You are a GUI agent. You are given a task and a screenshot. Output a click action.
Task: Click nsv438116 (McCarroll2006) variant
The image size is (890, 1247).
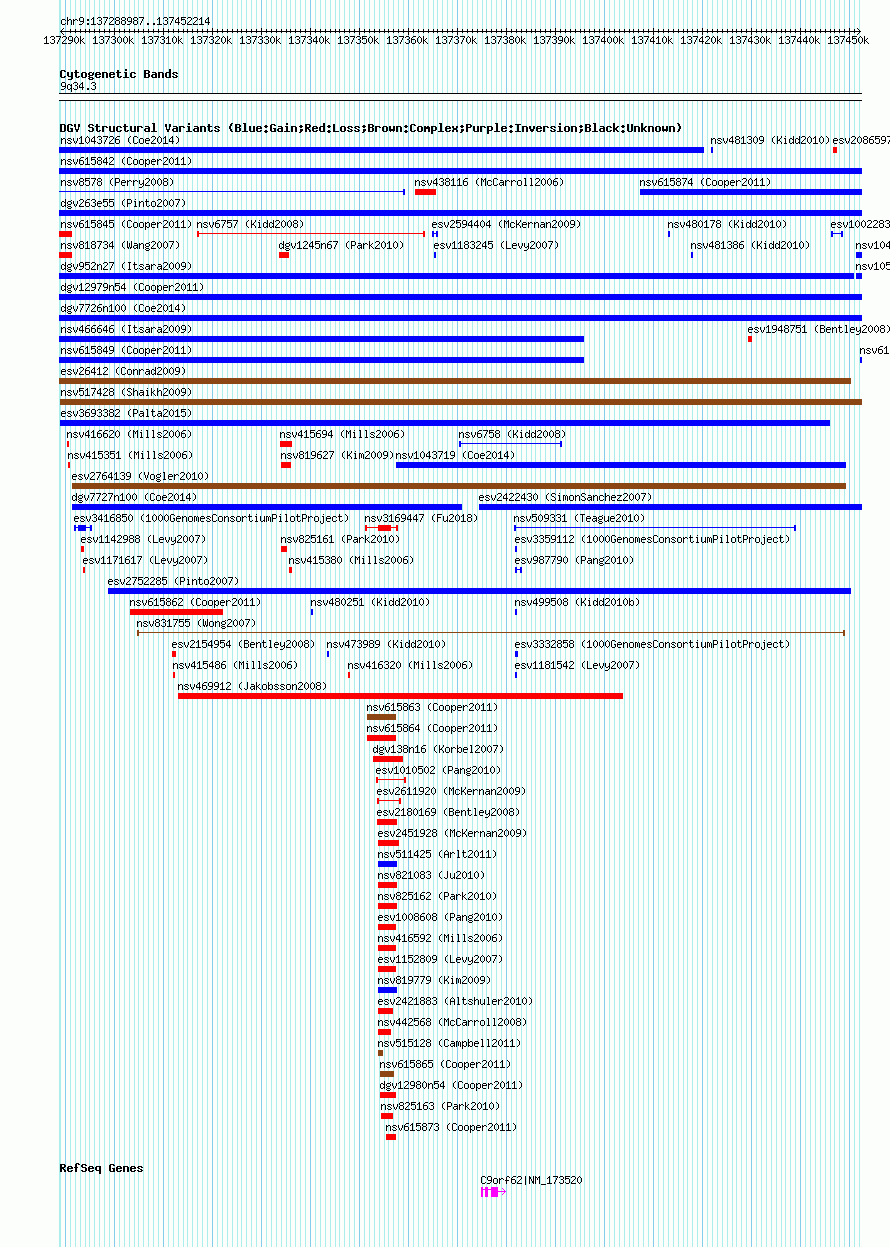(489, 182)
